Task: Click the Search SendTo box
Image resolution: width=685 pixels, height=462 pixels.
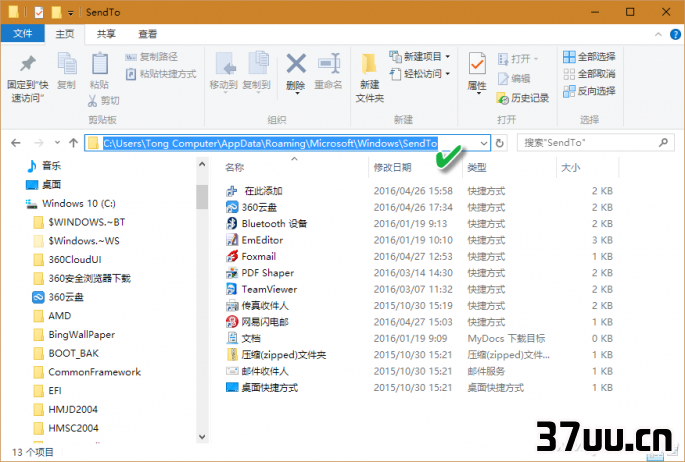Action: pyautogui.click(x=595, y=142)
